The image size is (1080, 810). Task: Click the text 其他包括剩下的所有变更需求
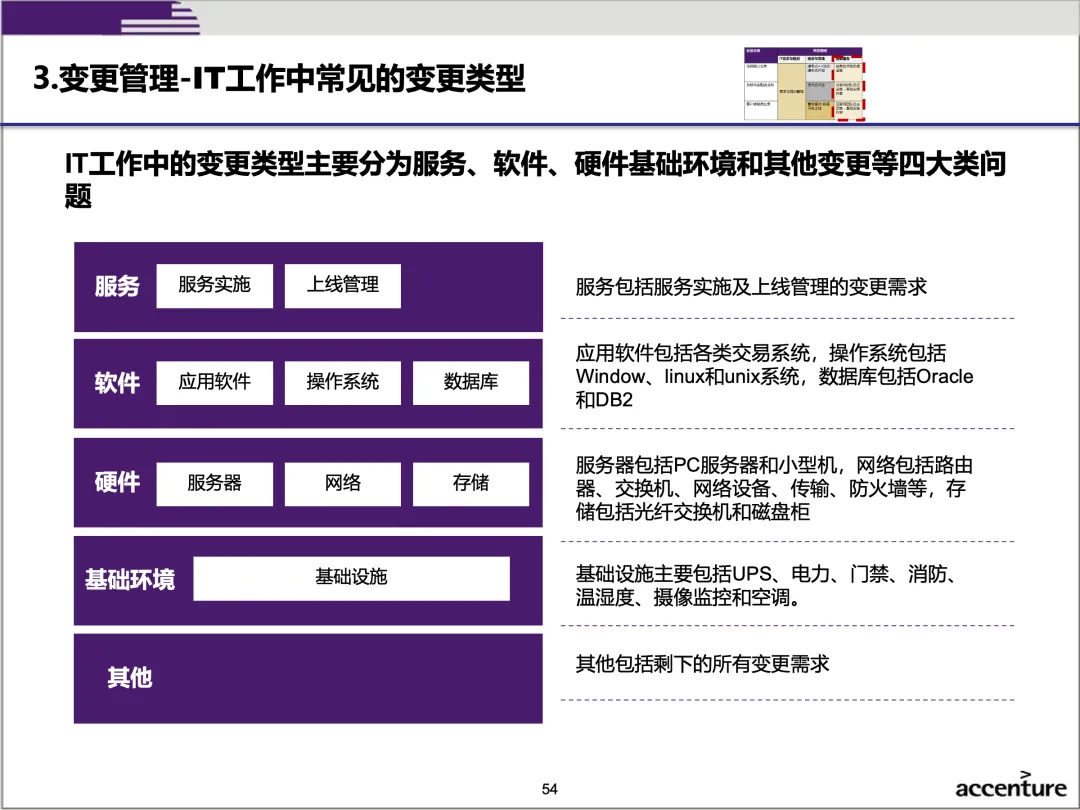(702, 664)
